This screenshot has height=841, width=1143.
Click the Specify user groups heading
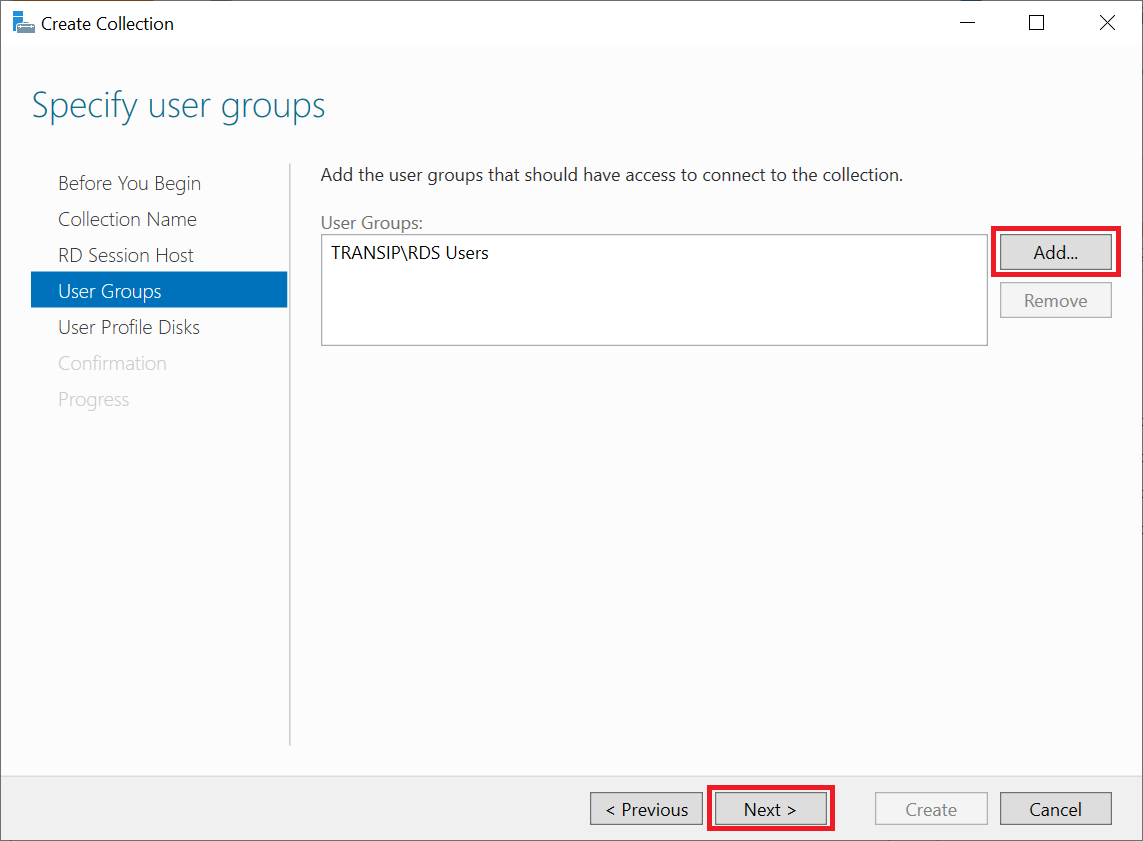point(179,105)
